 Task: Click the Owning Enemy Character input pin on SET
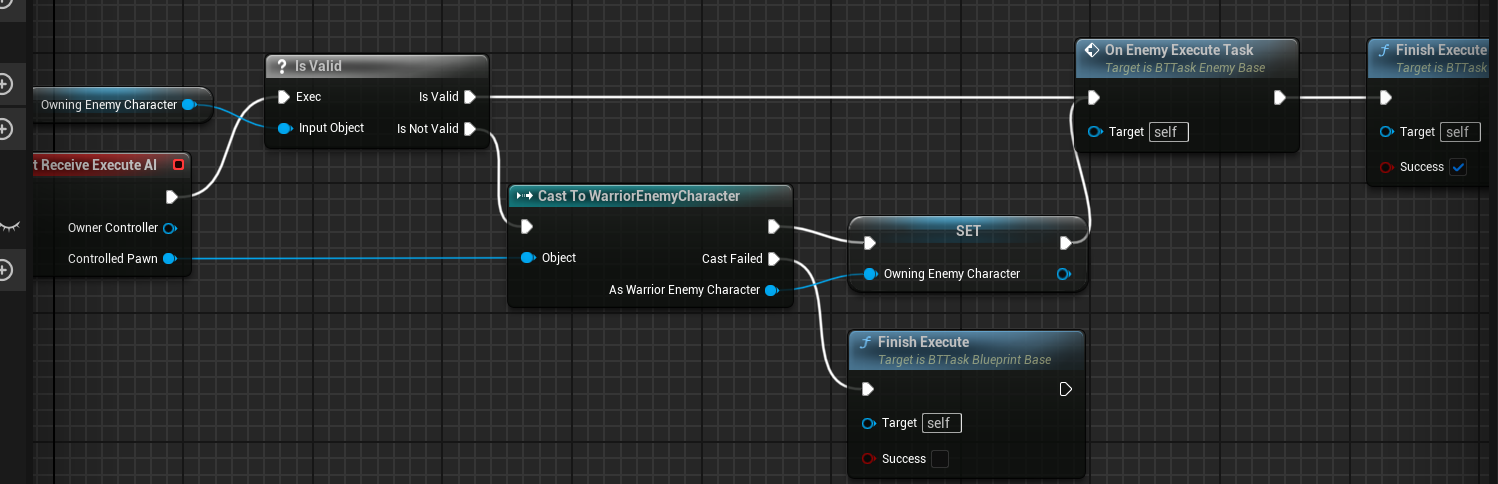pos(869,274)
